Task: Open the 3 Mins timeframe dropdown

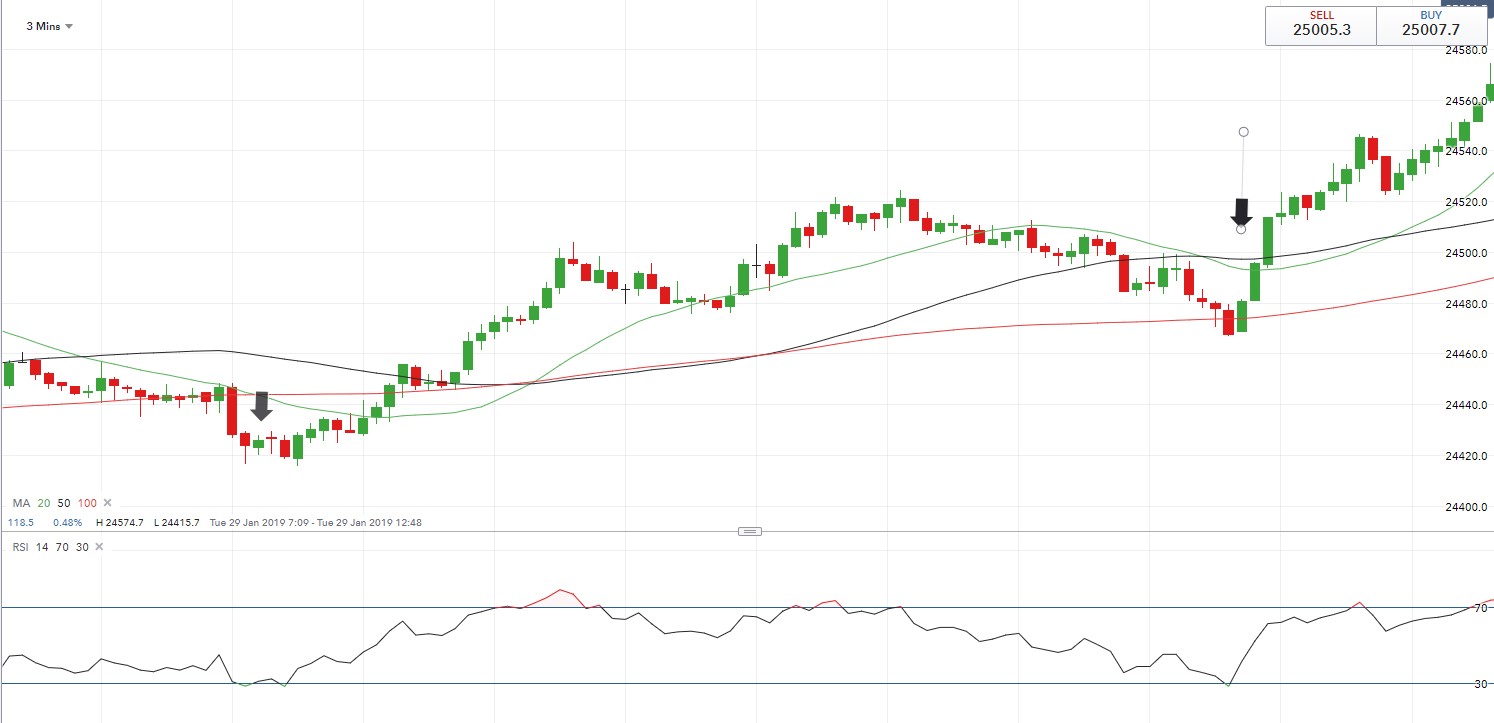Action: pos(49,26)
